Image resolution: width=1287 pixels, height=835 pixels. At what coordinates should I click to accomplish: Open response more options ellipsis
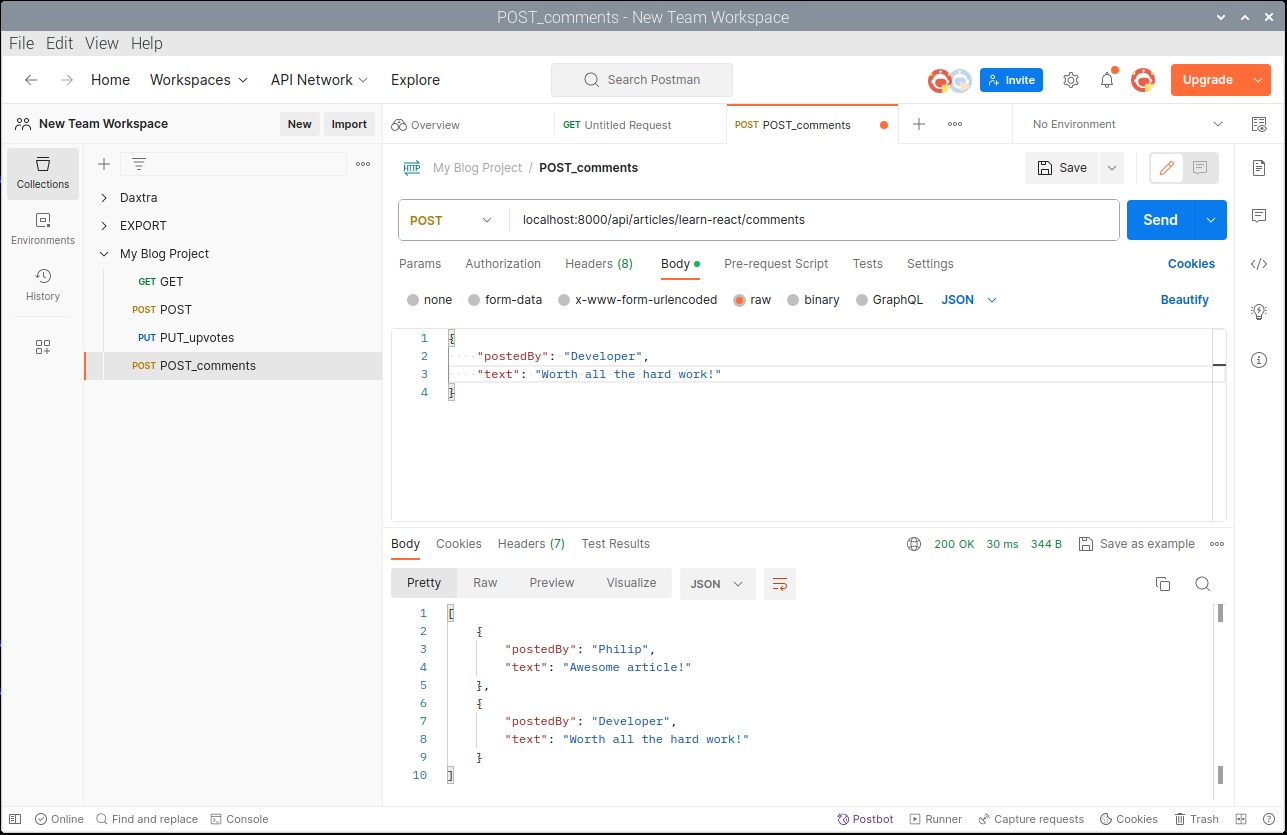(1217, 544)
